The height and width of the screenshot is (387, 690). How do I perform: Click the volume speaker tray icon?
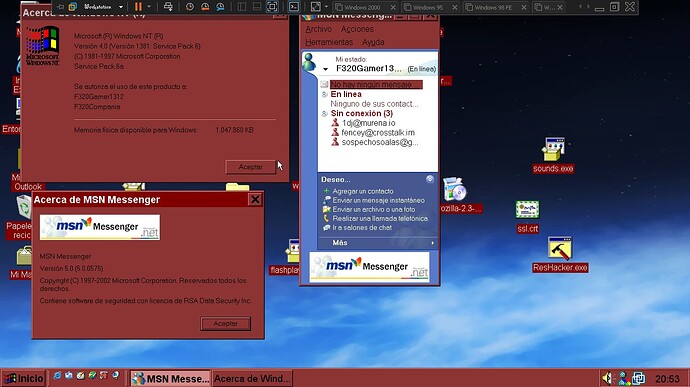(x=608, y=378)
